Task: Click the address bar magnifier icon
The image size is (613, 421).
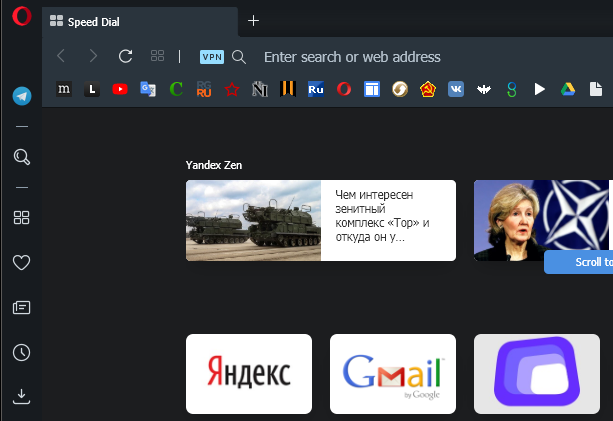Action: tap(239, 57)
